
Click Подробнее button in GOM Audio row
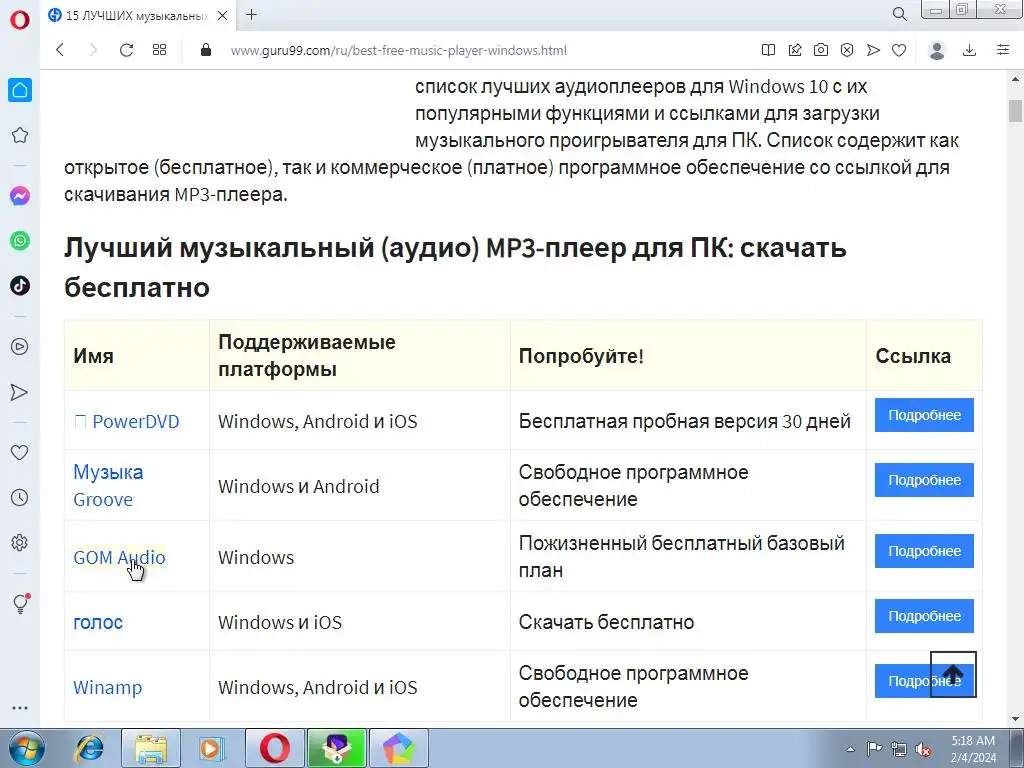click(x=924, y=551)
